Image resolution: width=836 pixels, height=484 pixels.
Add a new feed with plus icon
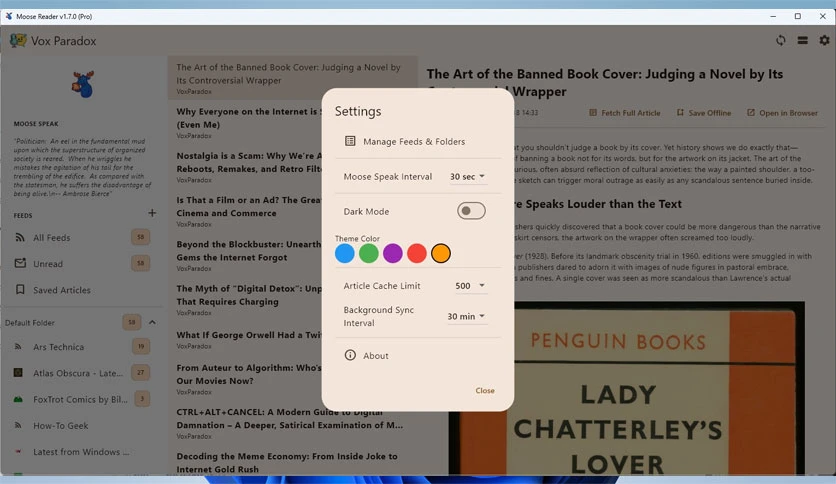pyautogui.click(x=152, y=213)
